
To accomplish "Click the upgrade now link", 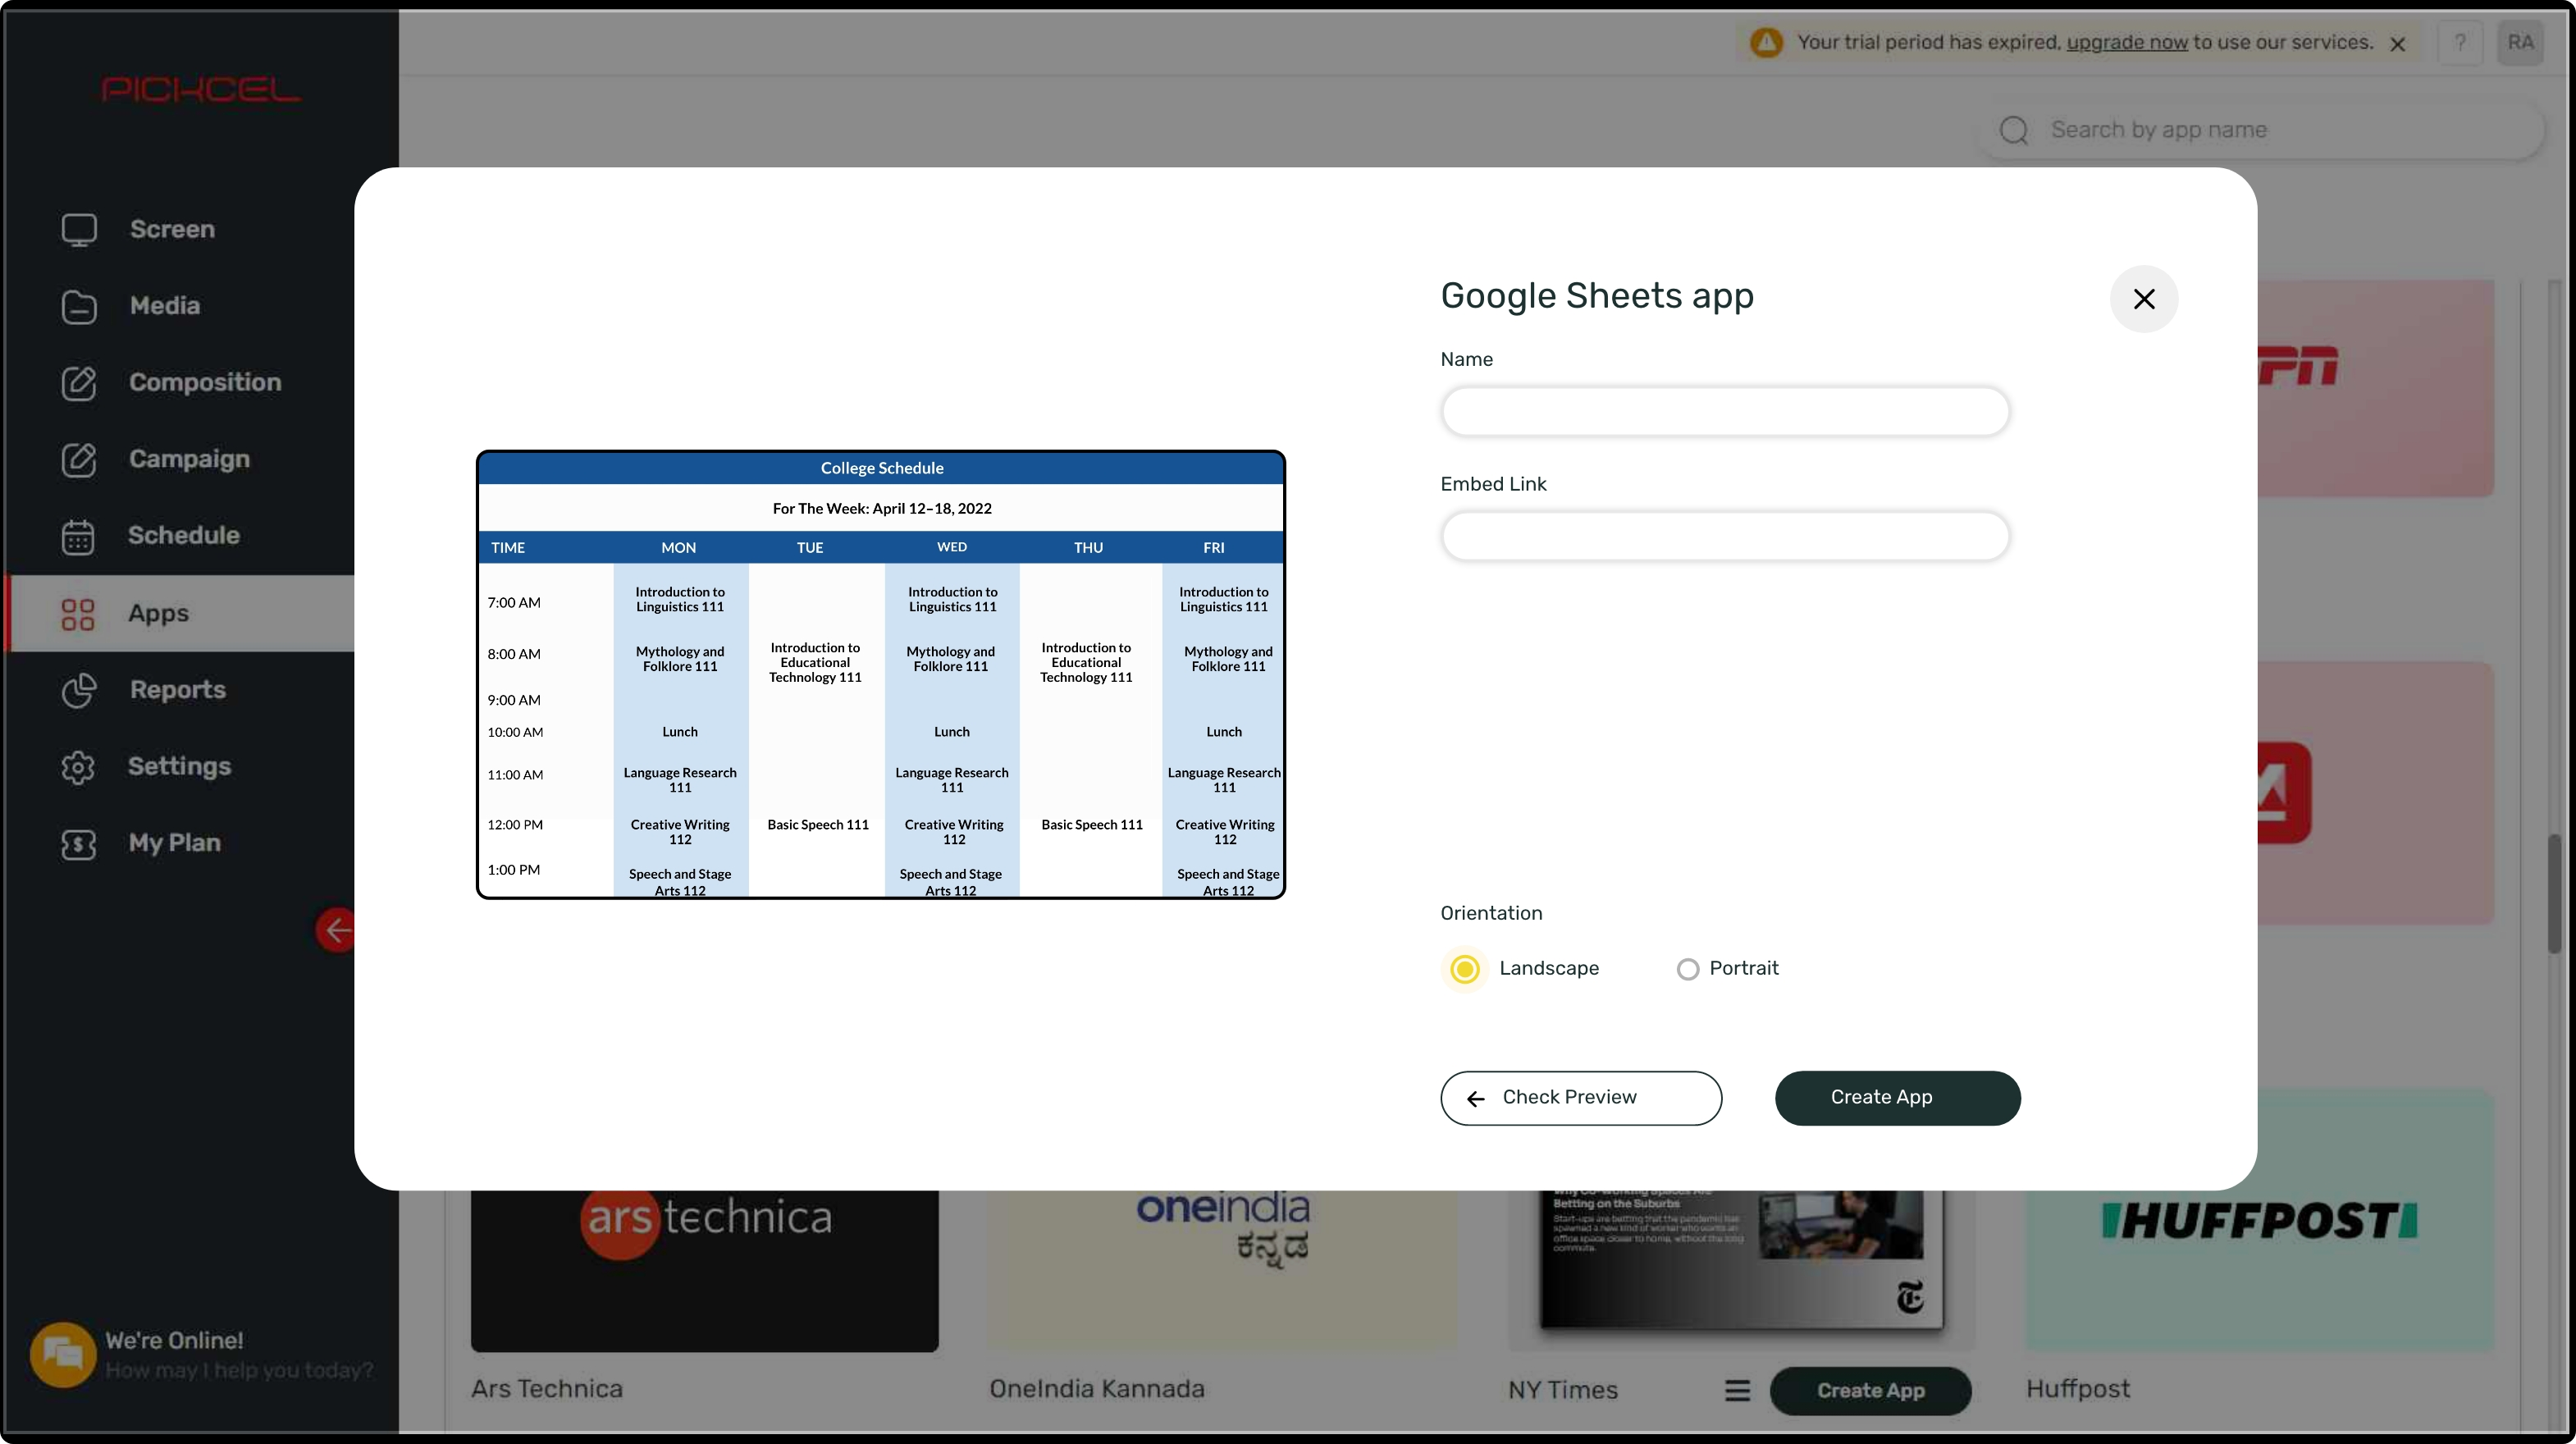I will 2123,41.
